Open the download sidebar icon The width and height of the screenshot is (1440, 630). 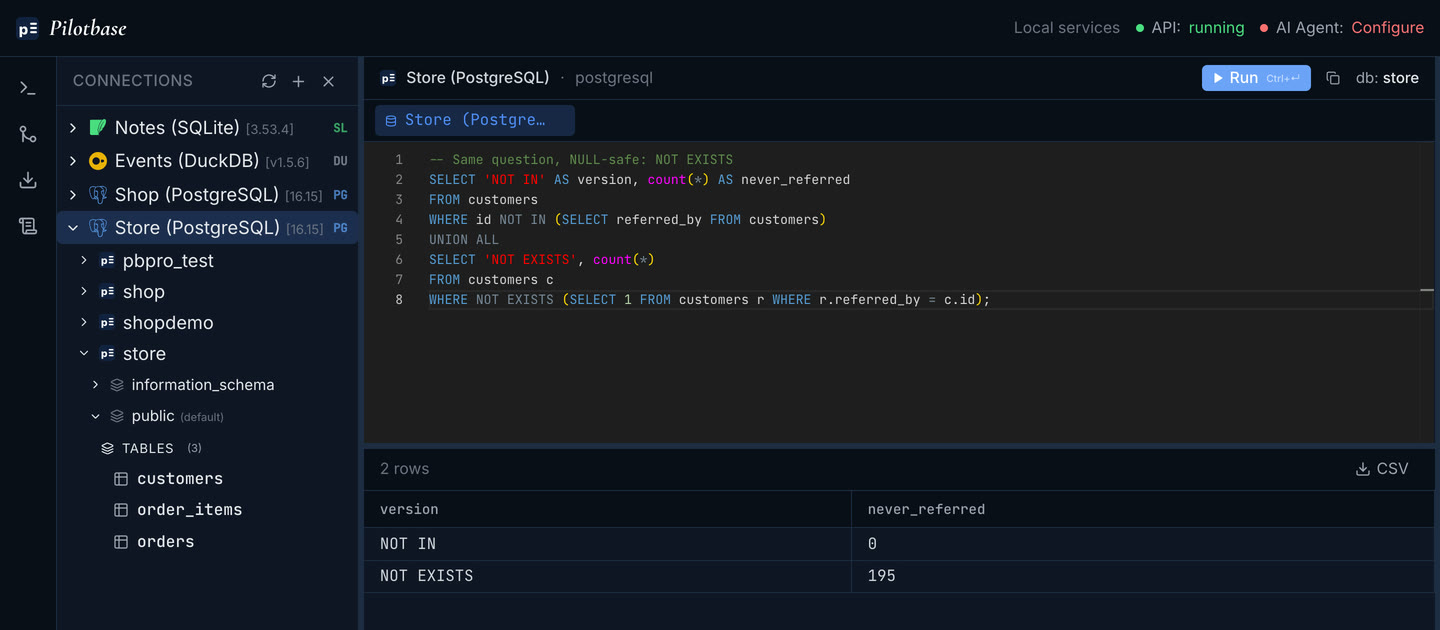tap(28, 180)
